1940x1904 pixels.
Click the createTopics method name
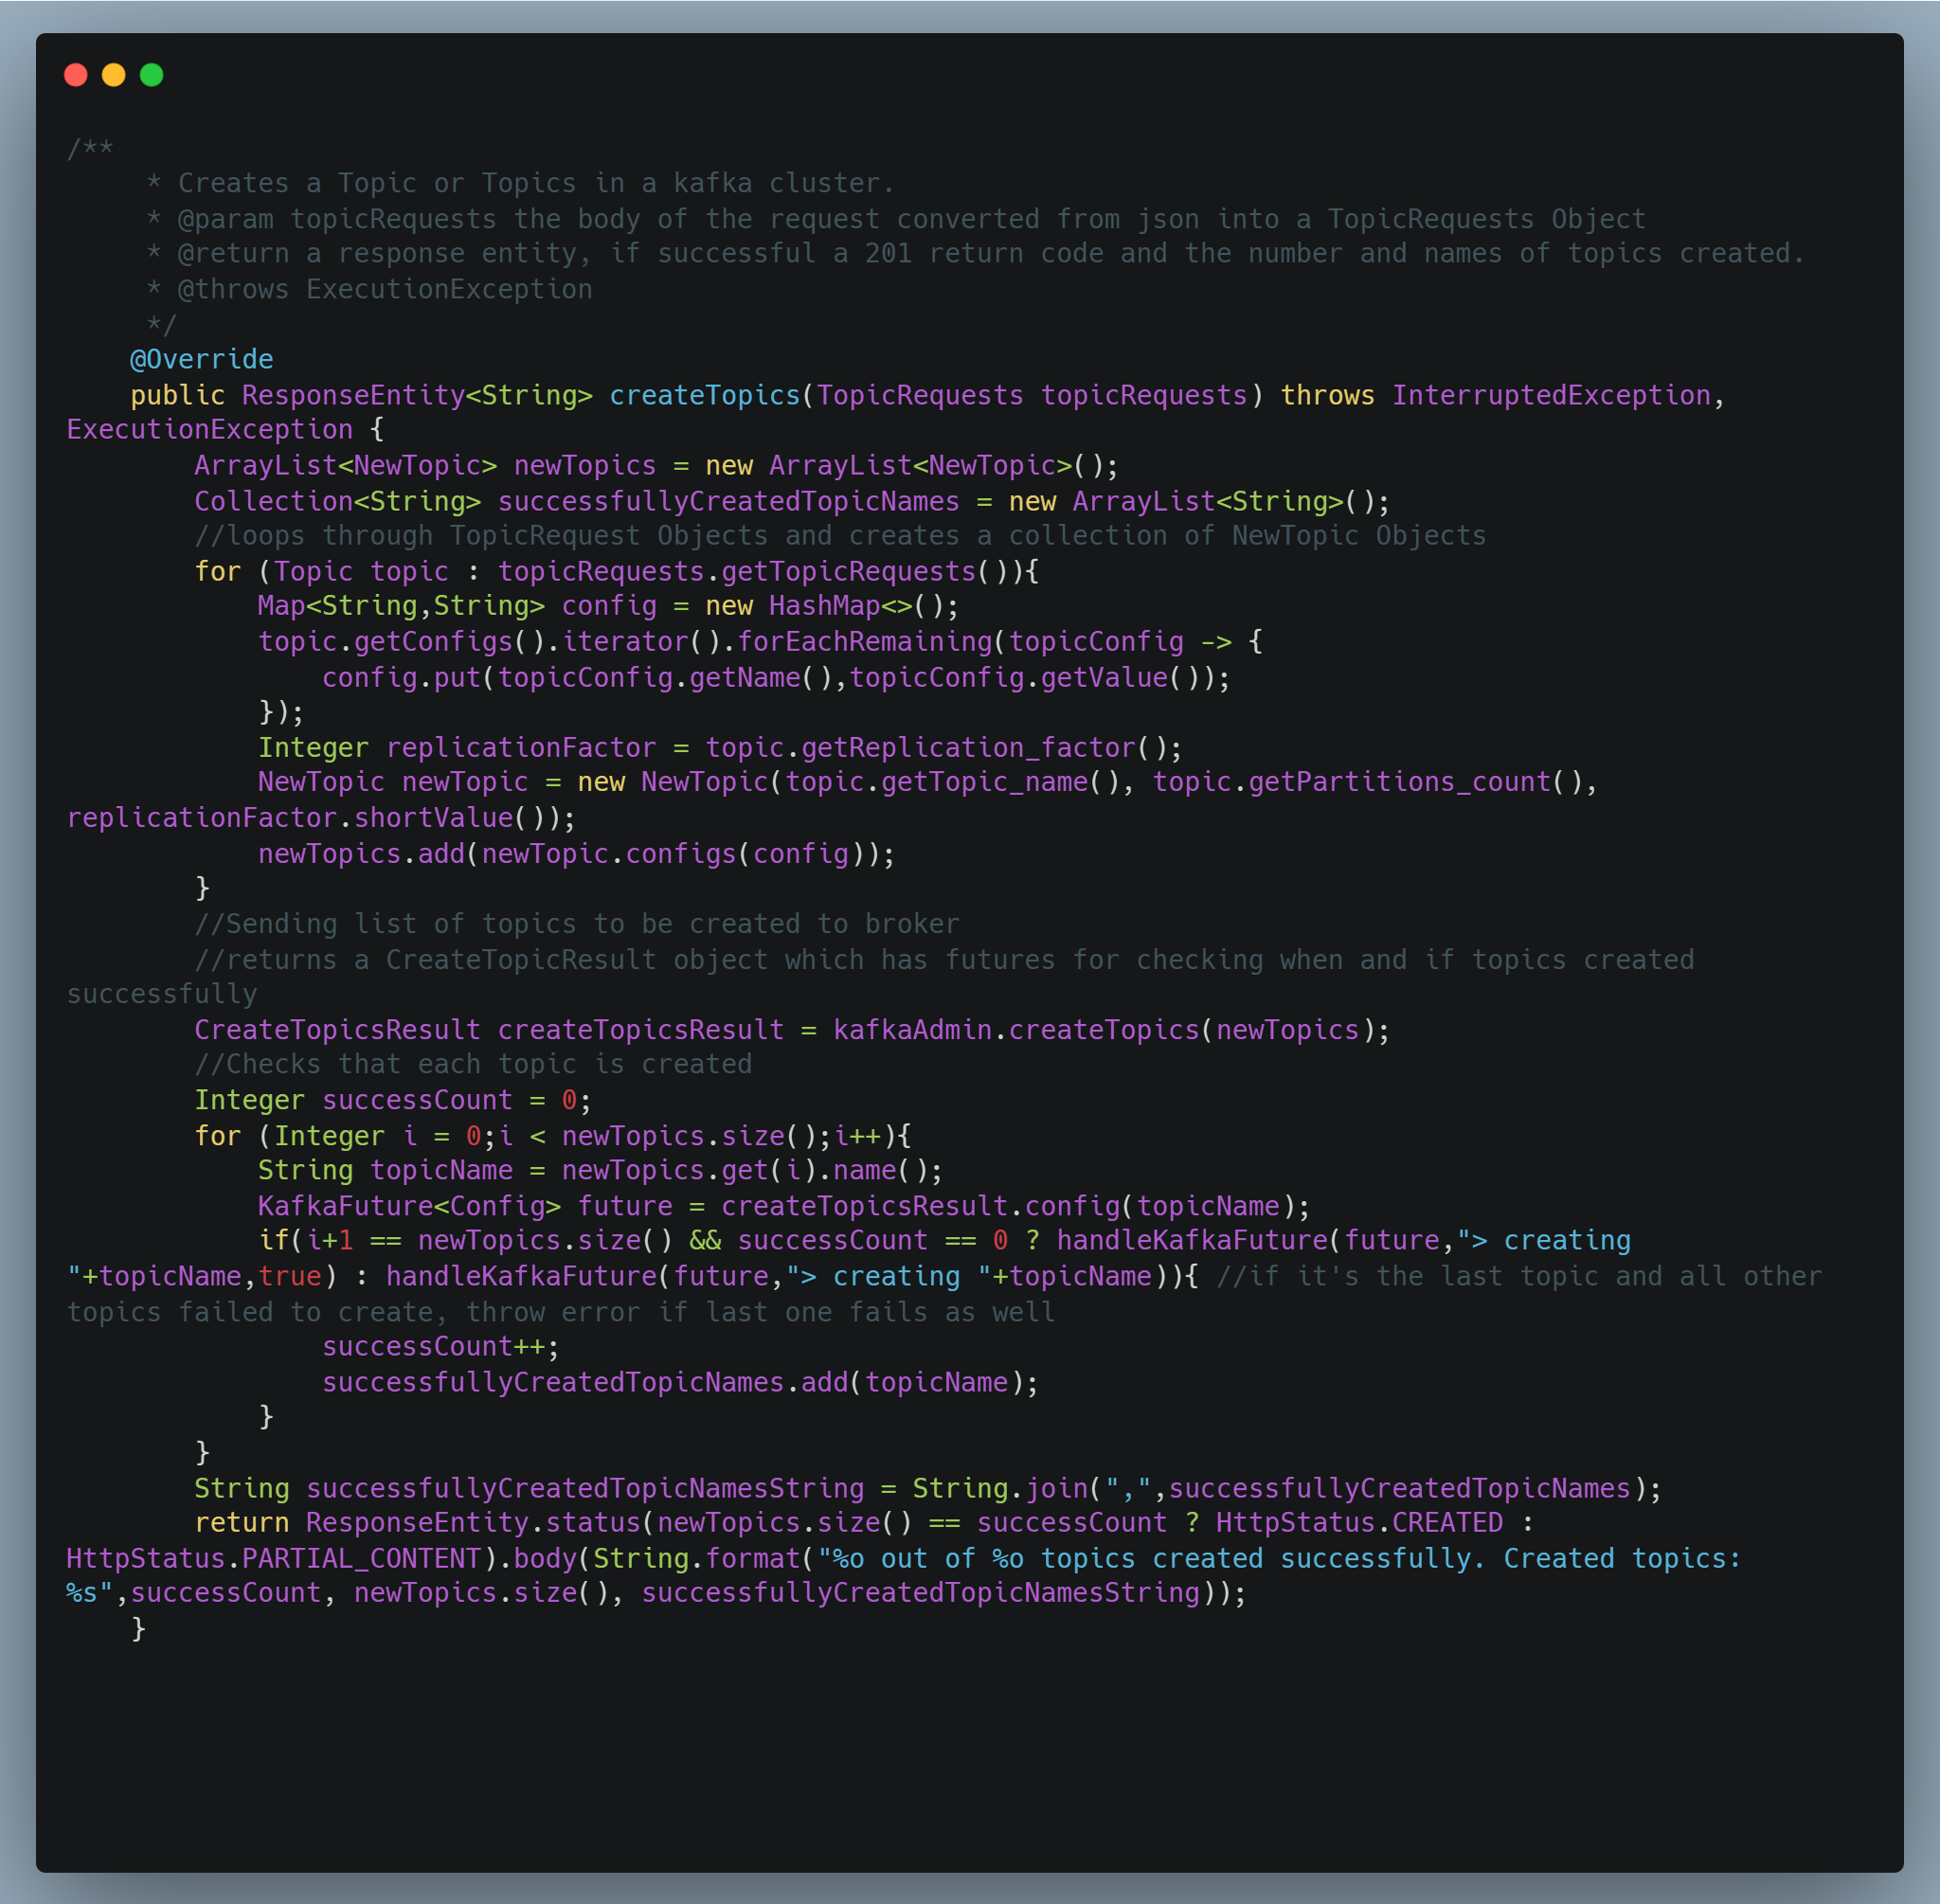[x=705, y=394]
